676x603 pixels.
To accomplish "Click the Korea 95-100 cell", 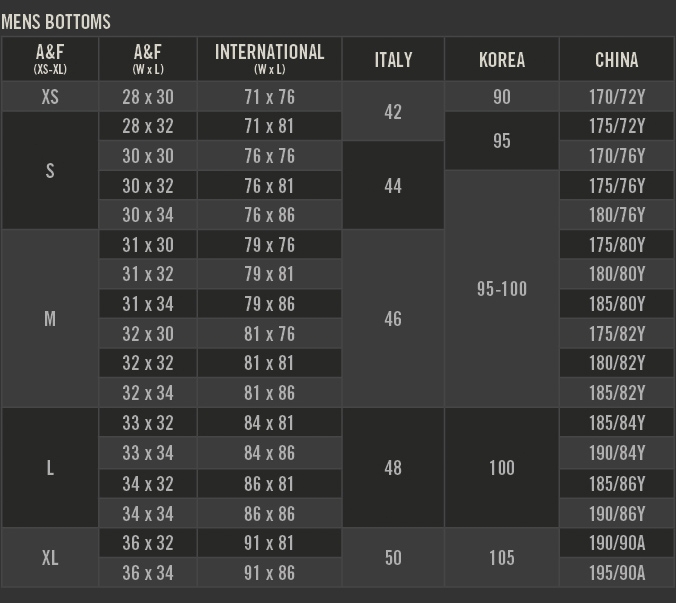I will pyautogui.click(x=501, y=289).
